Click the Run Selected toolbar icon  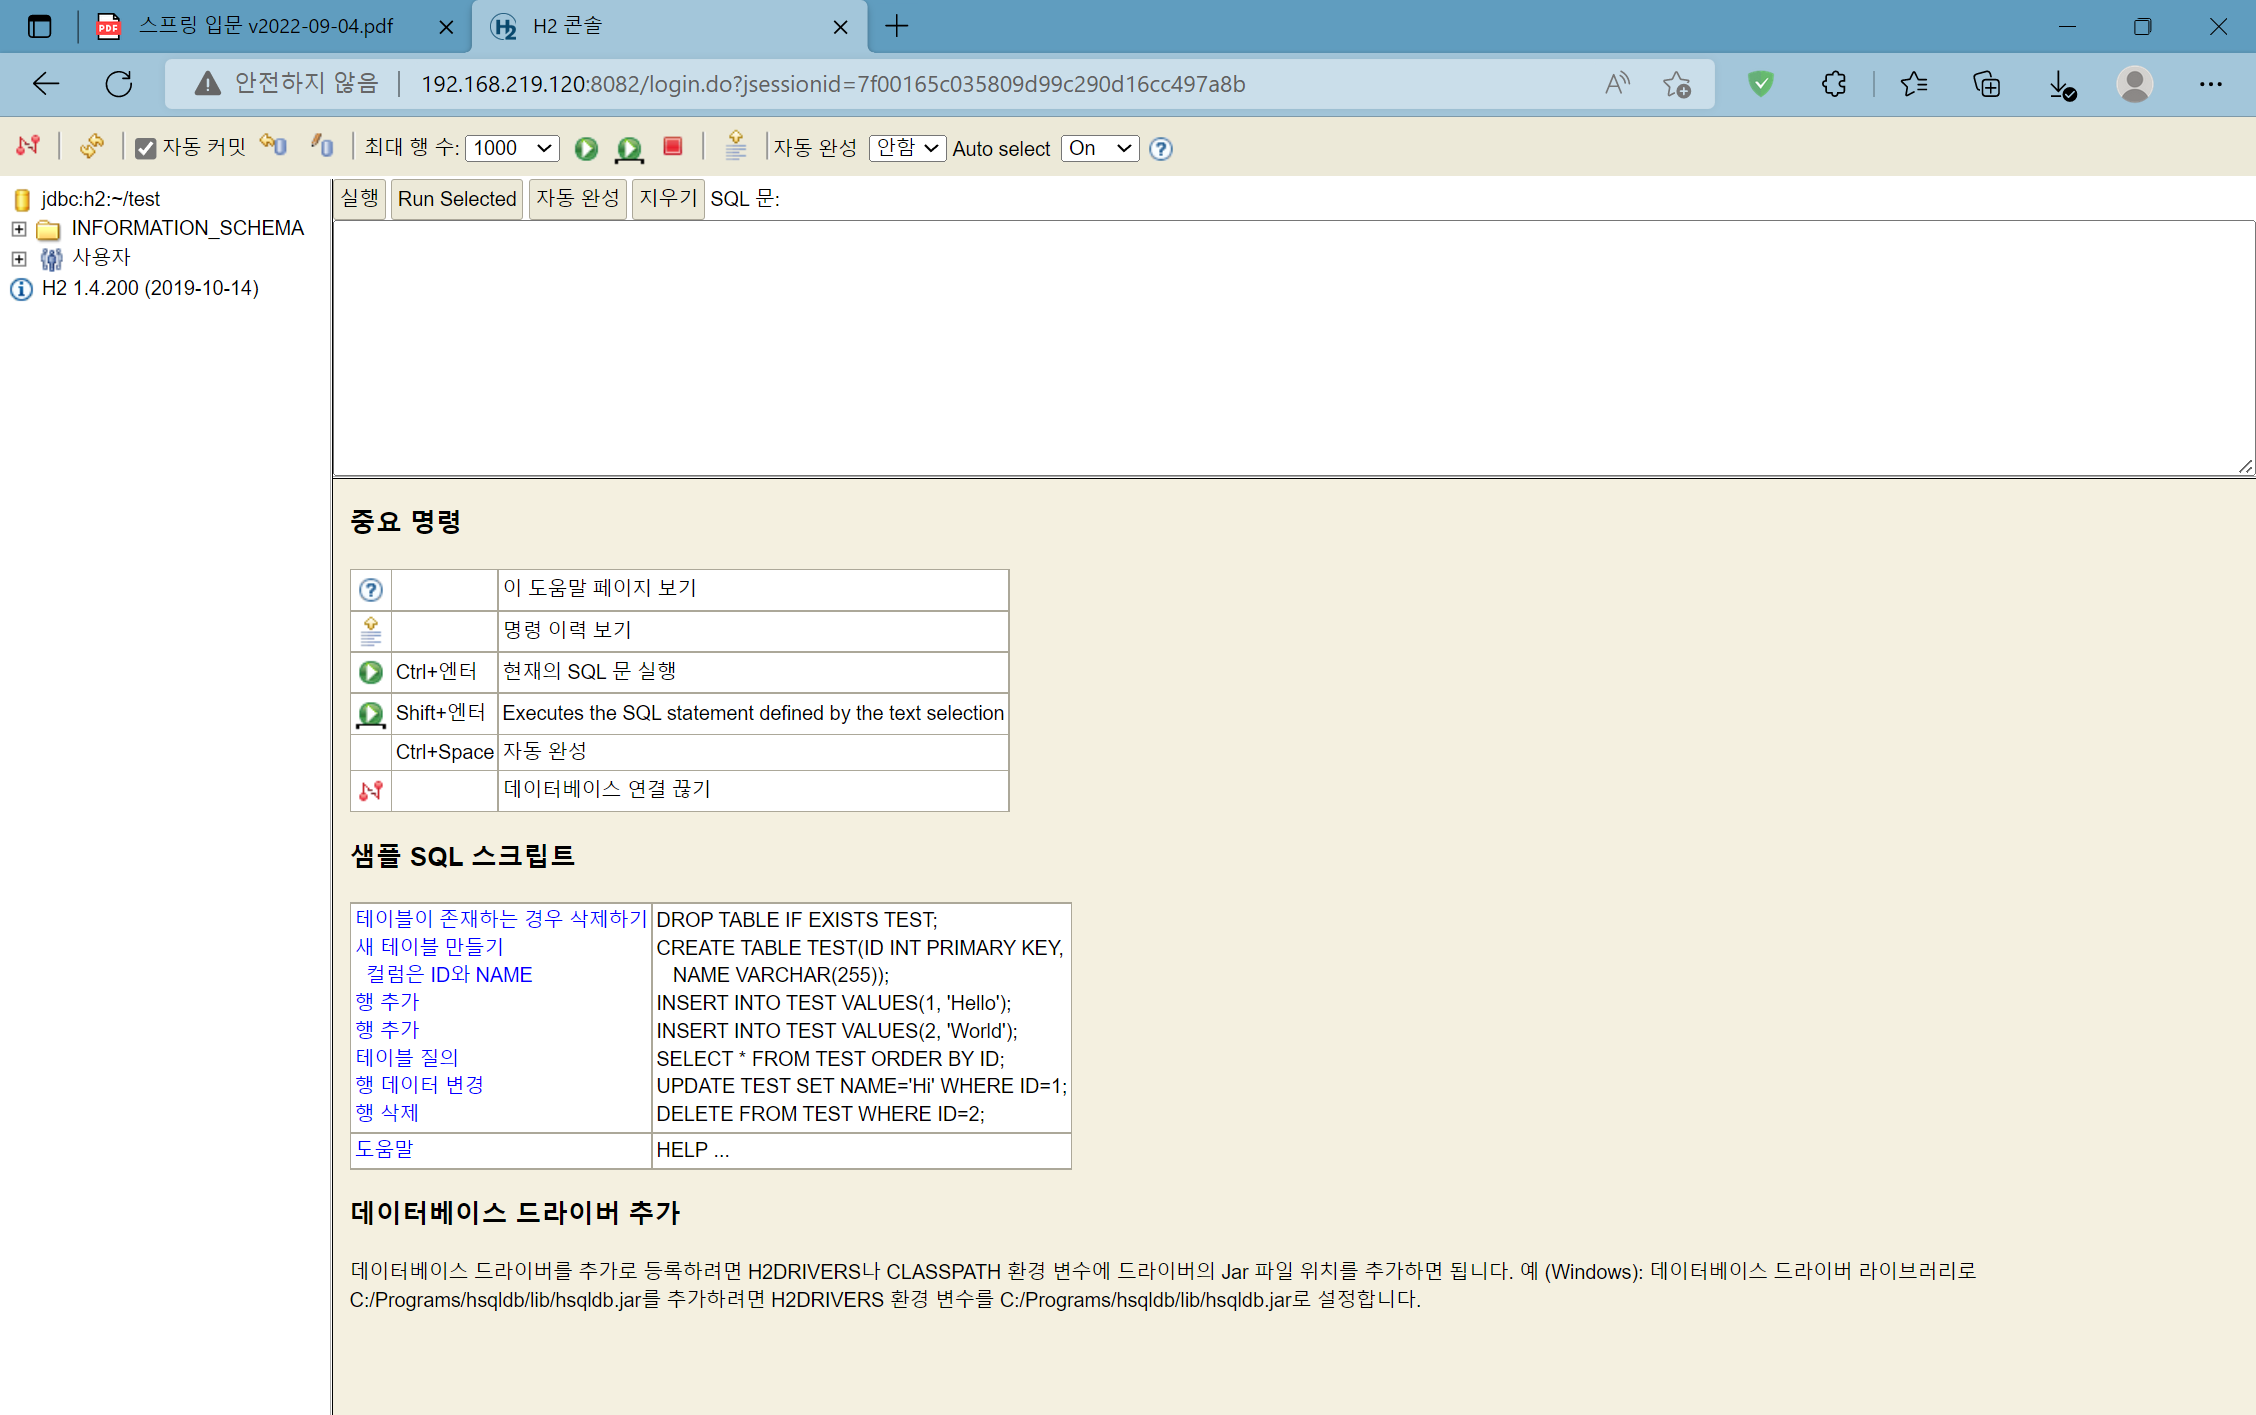pyautogui.click(x=629, y=149)
